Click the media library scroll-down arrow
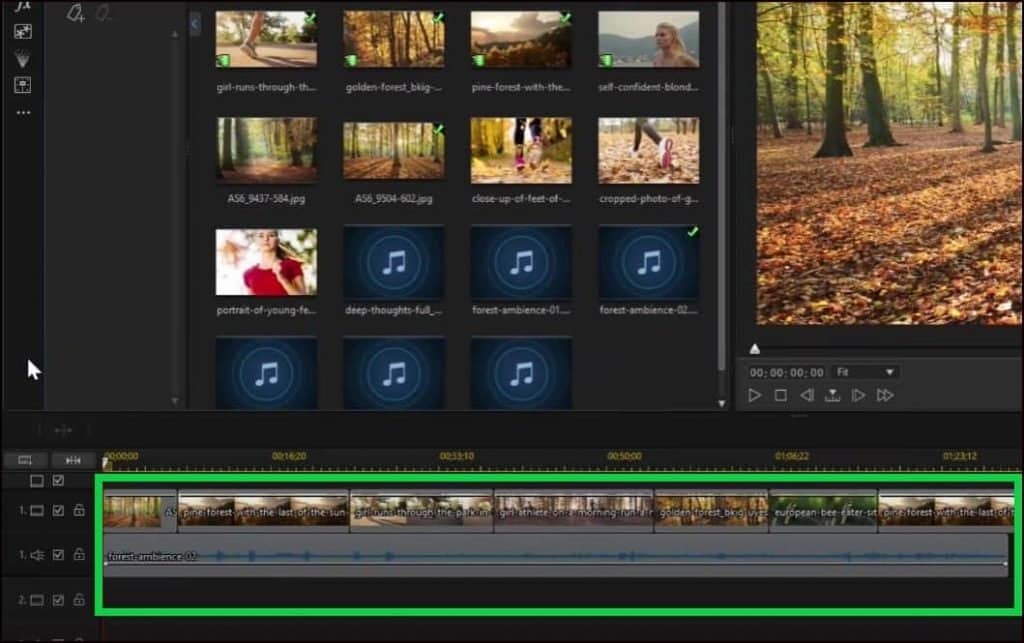 [x=722, y=403]
